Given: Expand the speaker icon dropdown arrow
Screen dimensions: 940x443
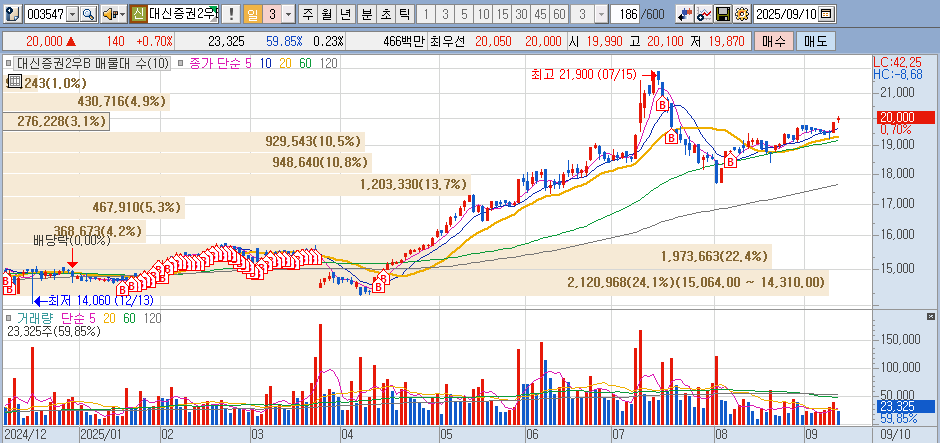Looking at the screenshot, I should point(122,13).
